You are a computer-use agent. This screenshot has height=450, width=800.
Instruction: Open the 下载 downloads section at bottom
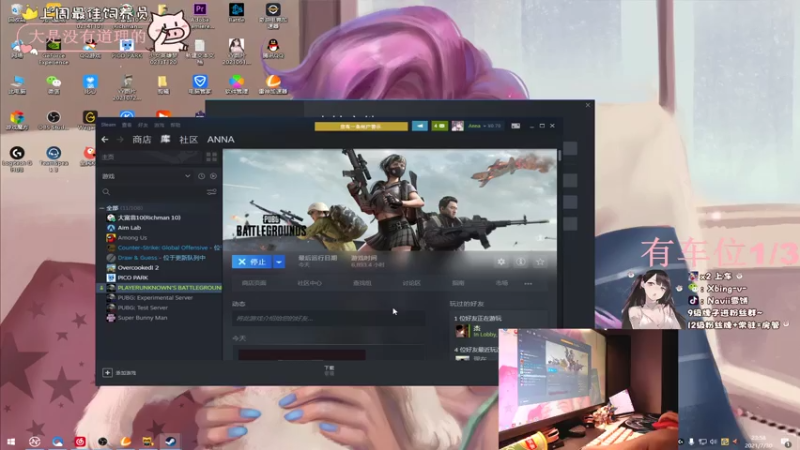329,370
